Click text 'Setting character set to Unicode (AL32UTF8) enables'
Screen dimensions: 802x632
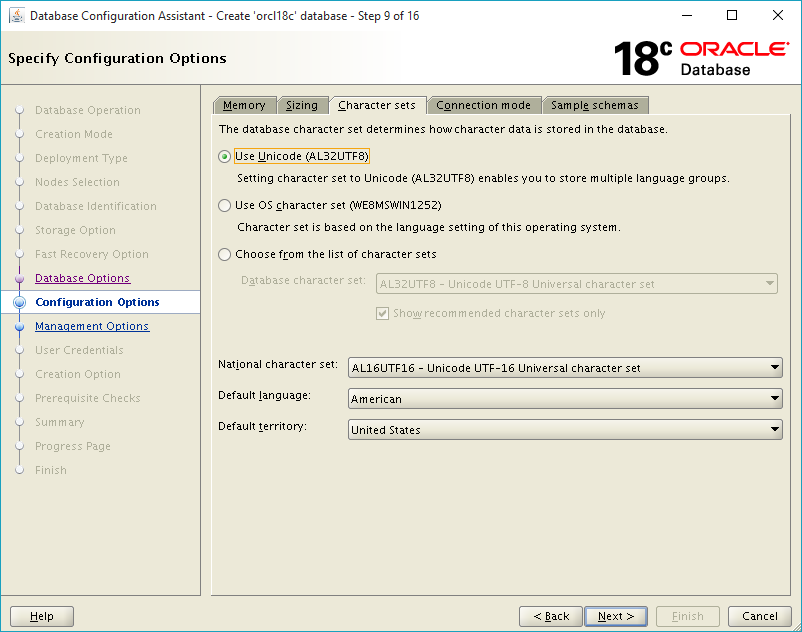pos(483,178)
